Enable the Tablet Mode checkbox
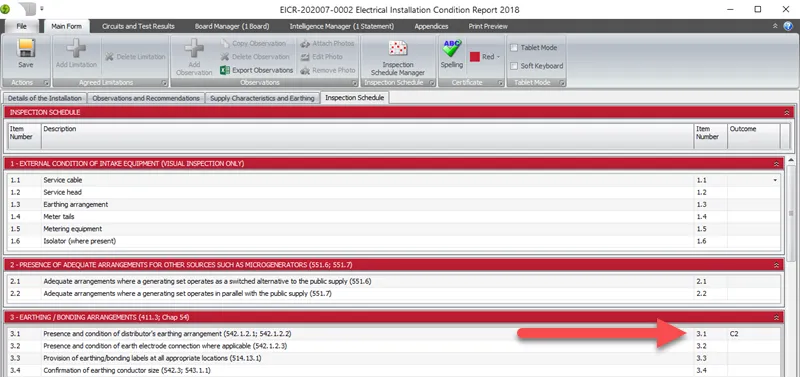This screenshot has width=801, height=378. click(x=514, y=48)
